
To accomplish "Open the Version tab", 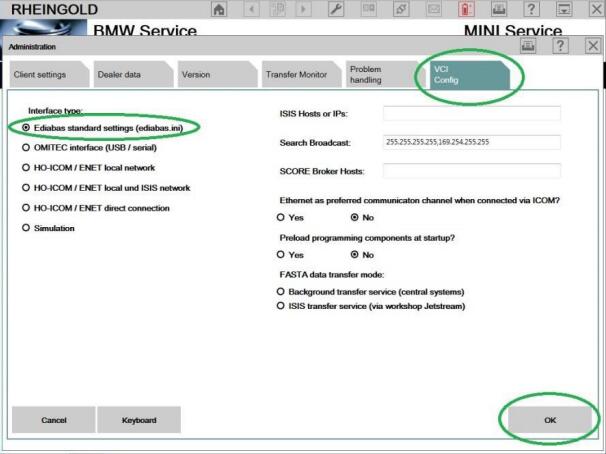I will coord(217,74).
